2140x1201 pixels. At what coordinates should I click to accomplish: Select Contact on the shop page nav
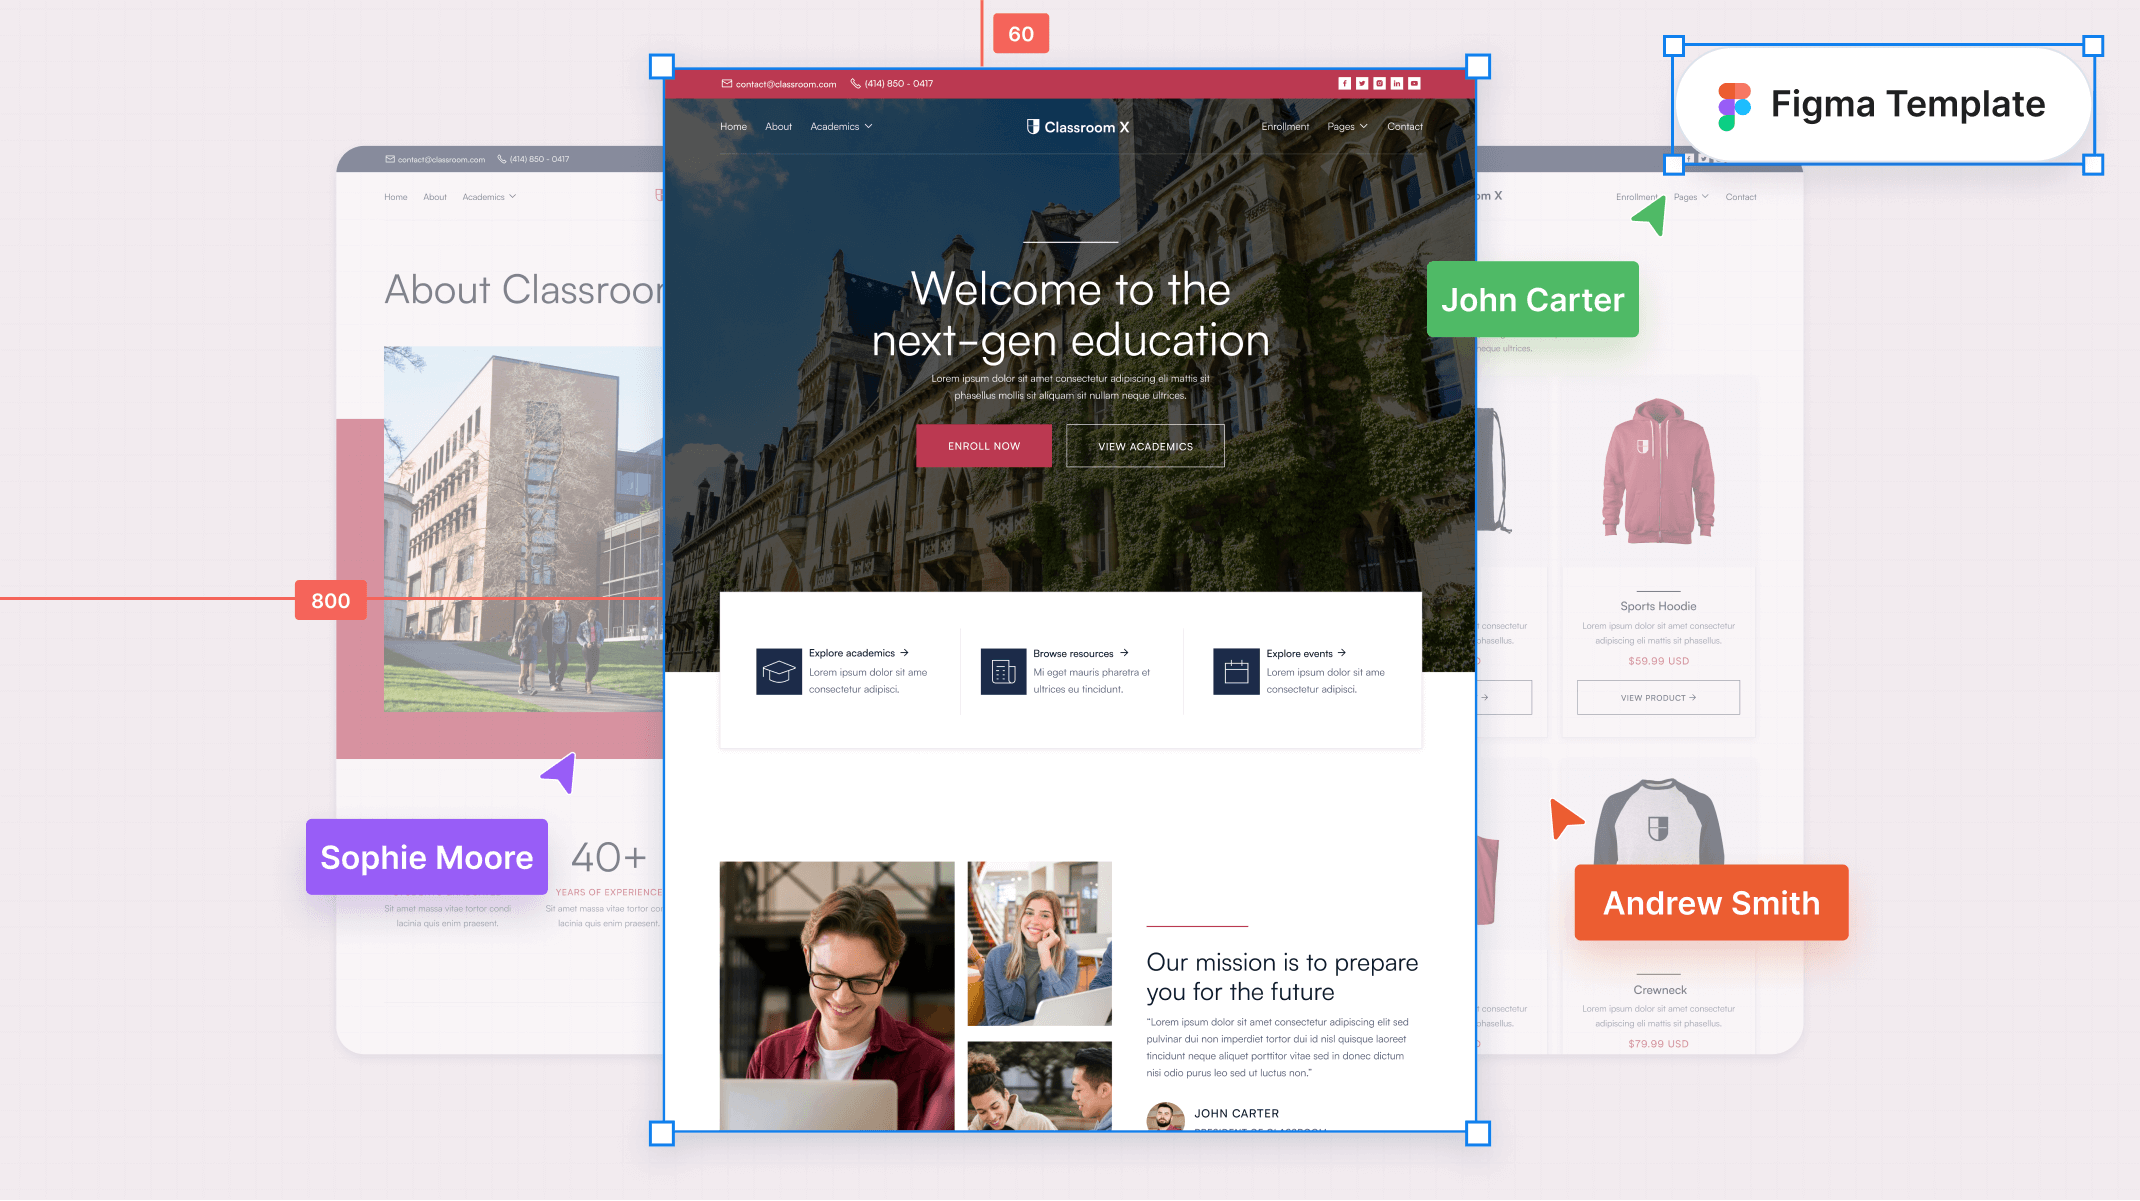click(x=1741, y=197)
